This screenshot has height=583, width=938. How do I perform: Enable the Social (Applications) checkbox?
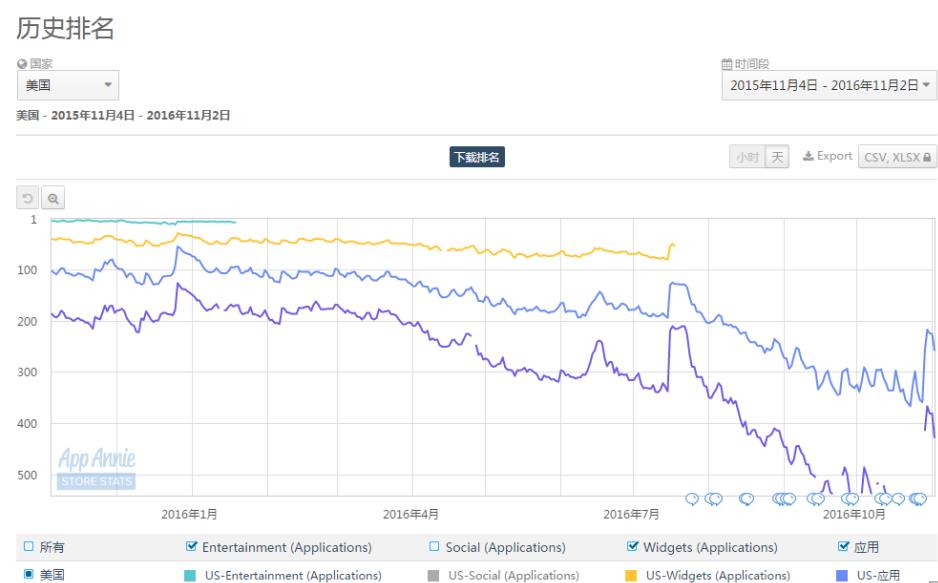(x=435, y=547)
